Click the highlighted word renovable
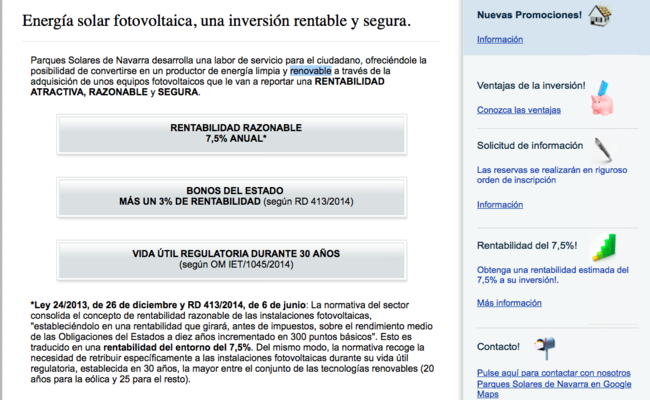 (311, 71)
